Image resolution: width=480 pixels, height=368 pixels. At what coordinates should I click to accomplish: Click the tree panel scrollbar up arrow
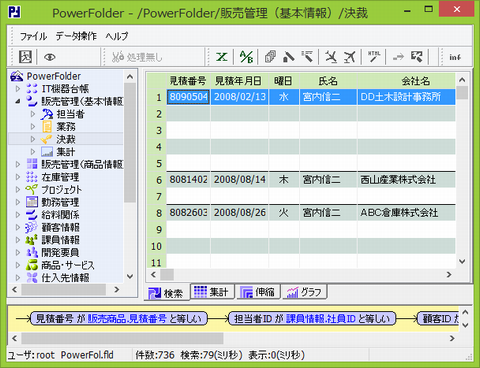click(x=130, y=77)
